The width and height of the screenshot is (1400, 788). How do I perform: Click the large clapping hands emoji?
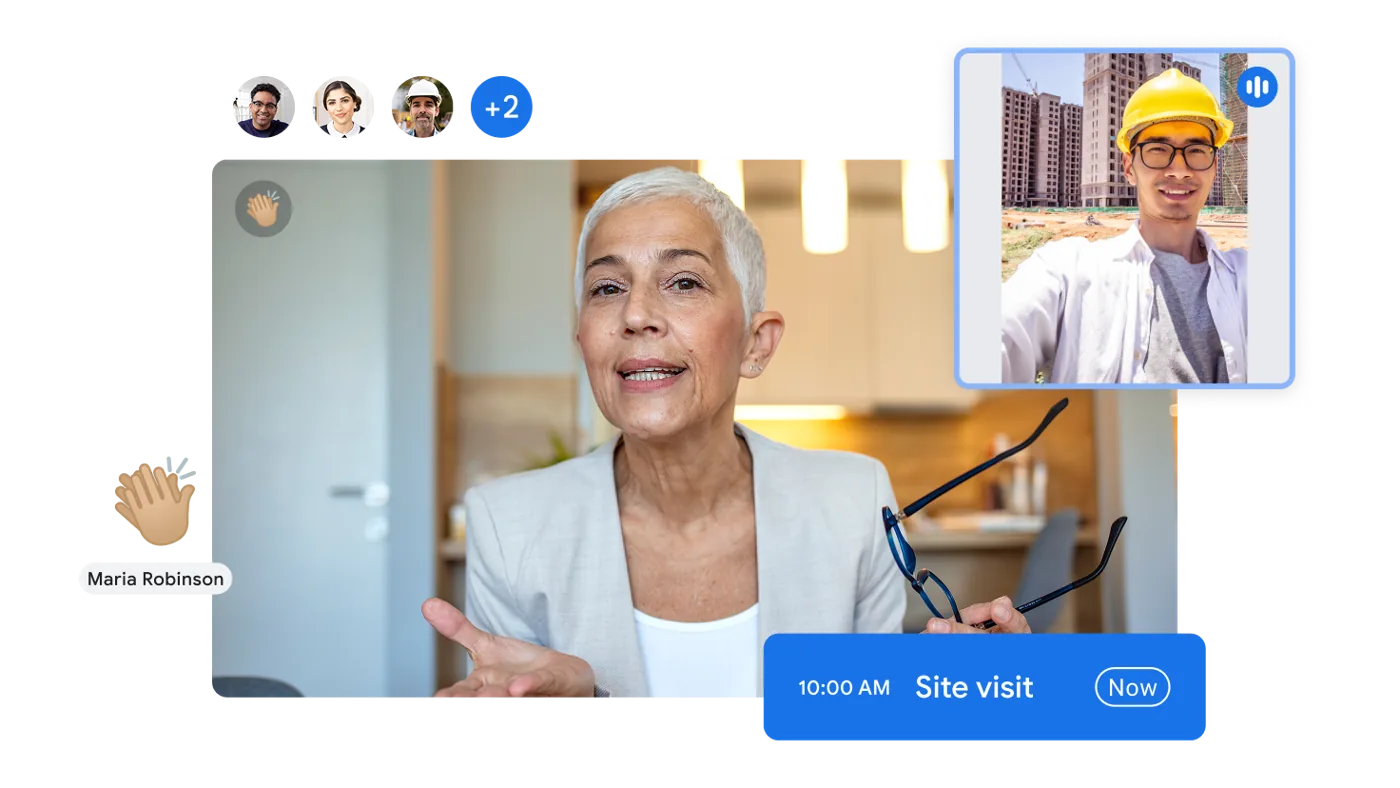point(155,501)
